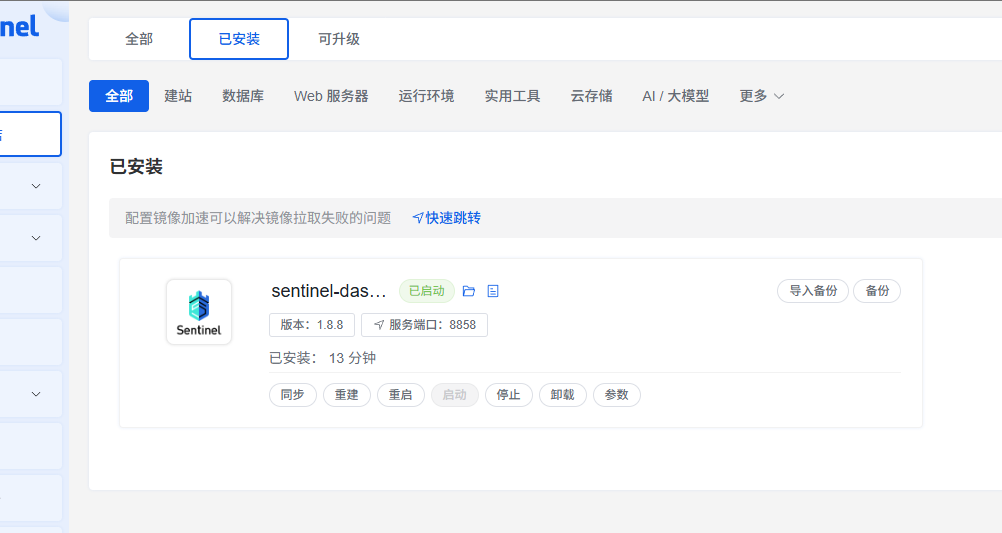Filter apps by 实用工具
The width and height of the screenshot is (1002, 533).
tap(513, 96)
